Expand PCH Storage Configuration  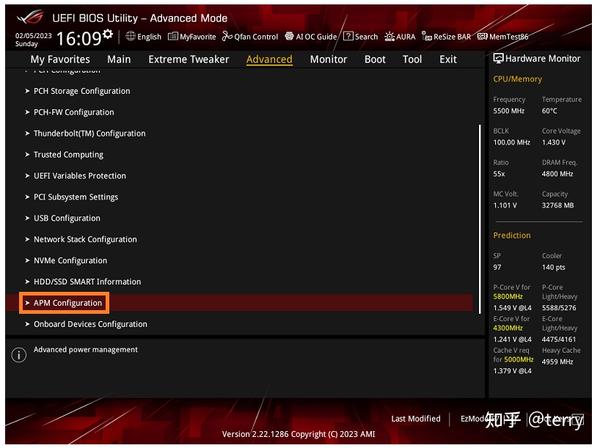pos(82,91)
